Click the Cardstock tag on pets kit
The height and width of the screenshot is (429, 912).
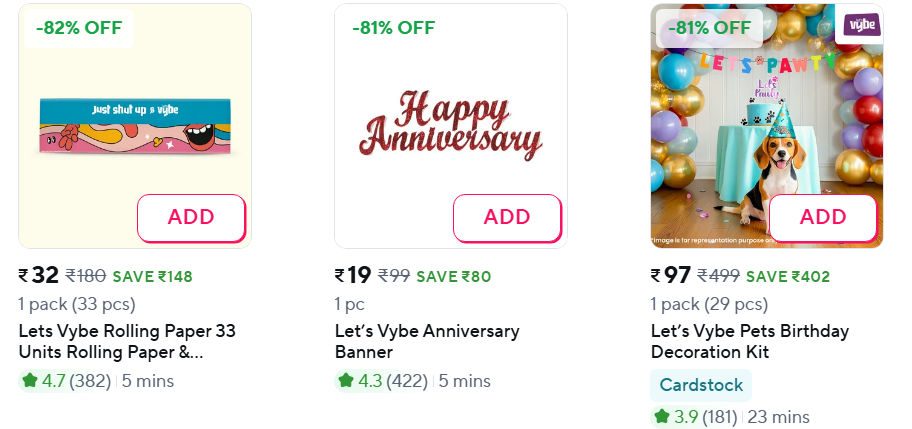tap(700, 385)
